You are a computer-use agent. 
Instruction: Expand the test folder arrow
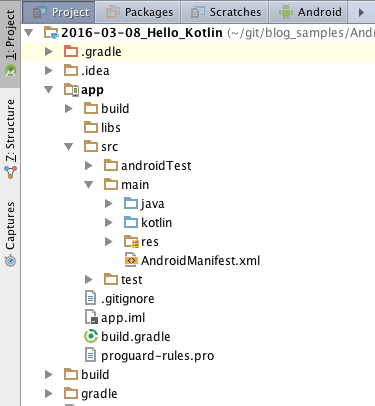click(x=89, y=280)
